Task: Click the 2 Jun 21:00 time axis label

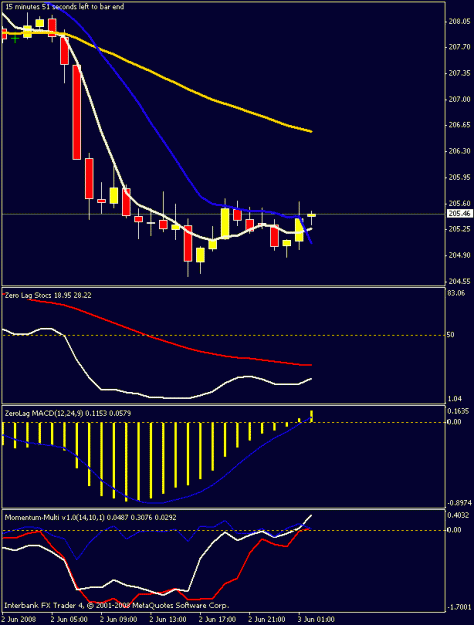Action: click(267, 619)
